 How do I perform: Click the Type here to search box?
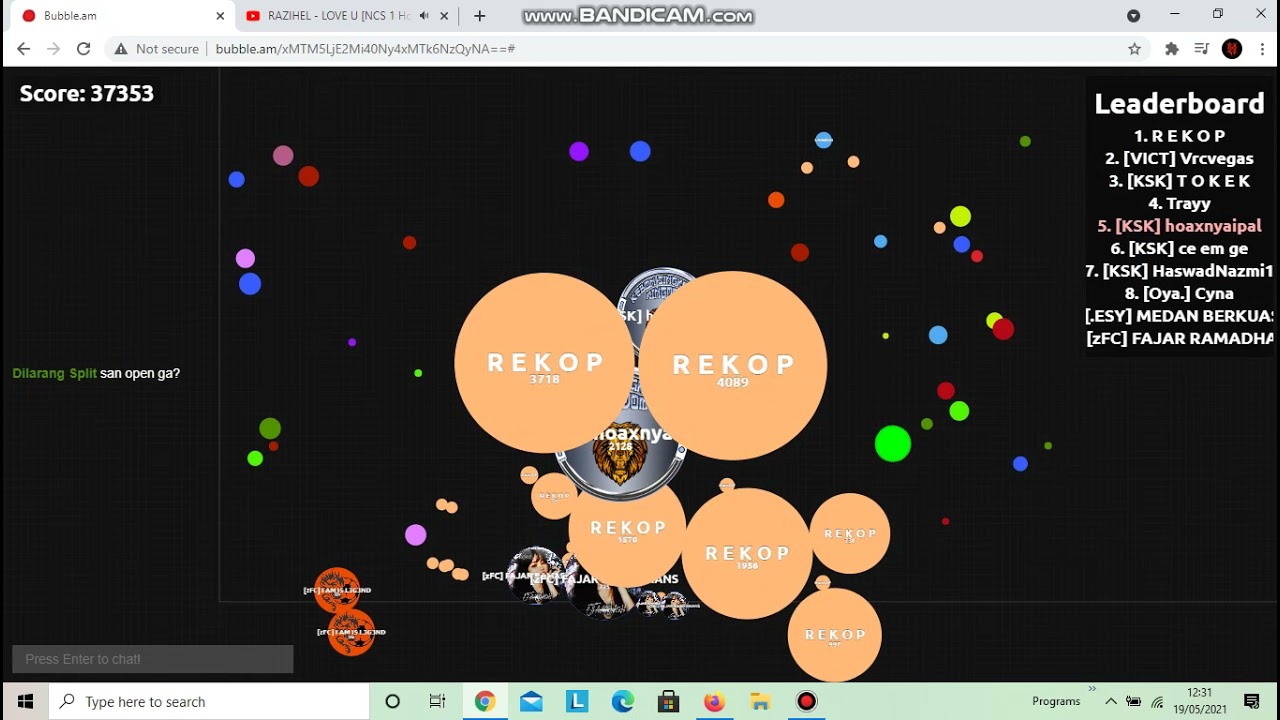(208, 701)
